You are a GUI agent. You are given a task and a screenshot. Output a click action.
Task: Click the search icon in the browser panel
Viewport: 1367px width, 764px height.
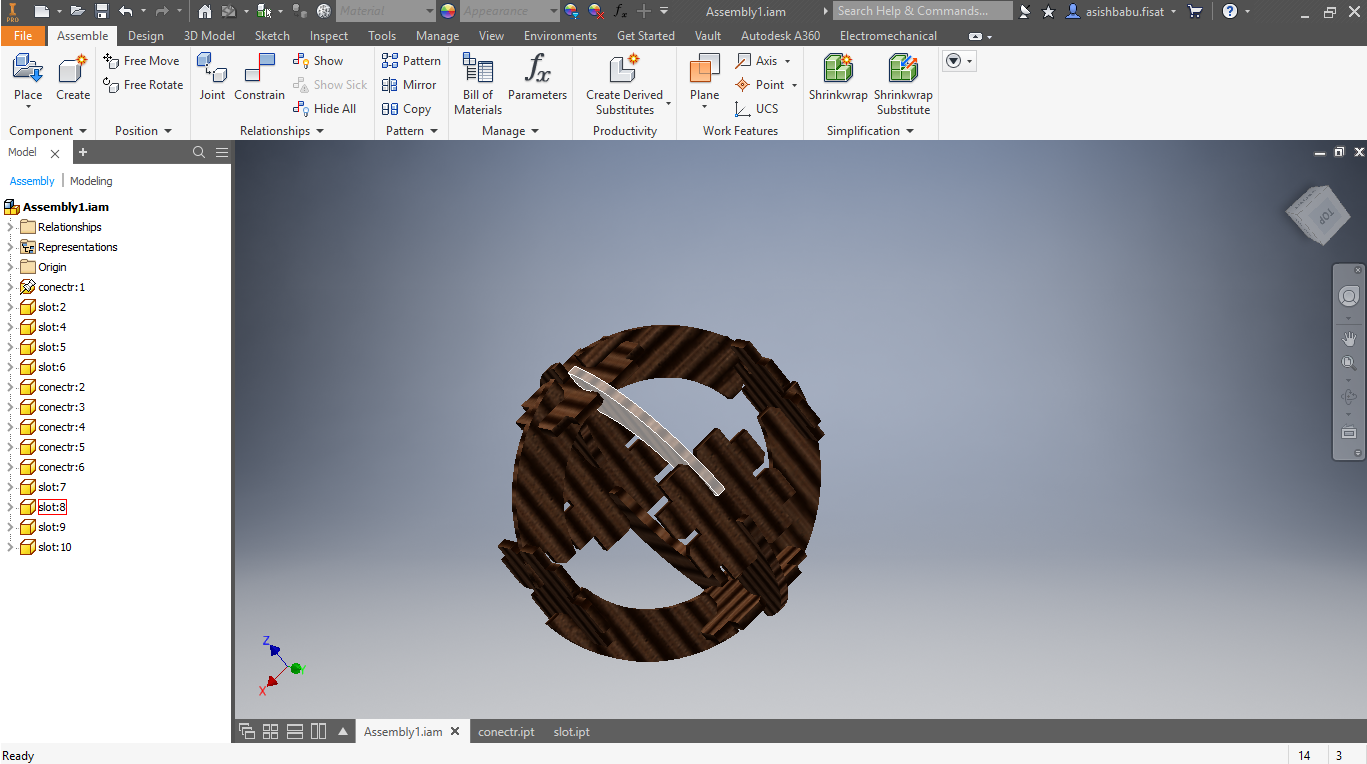pos(199,152)
